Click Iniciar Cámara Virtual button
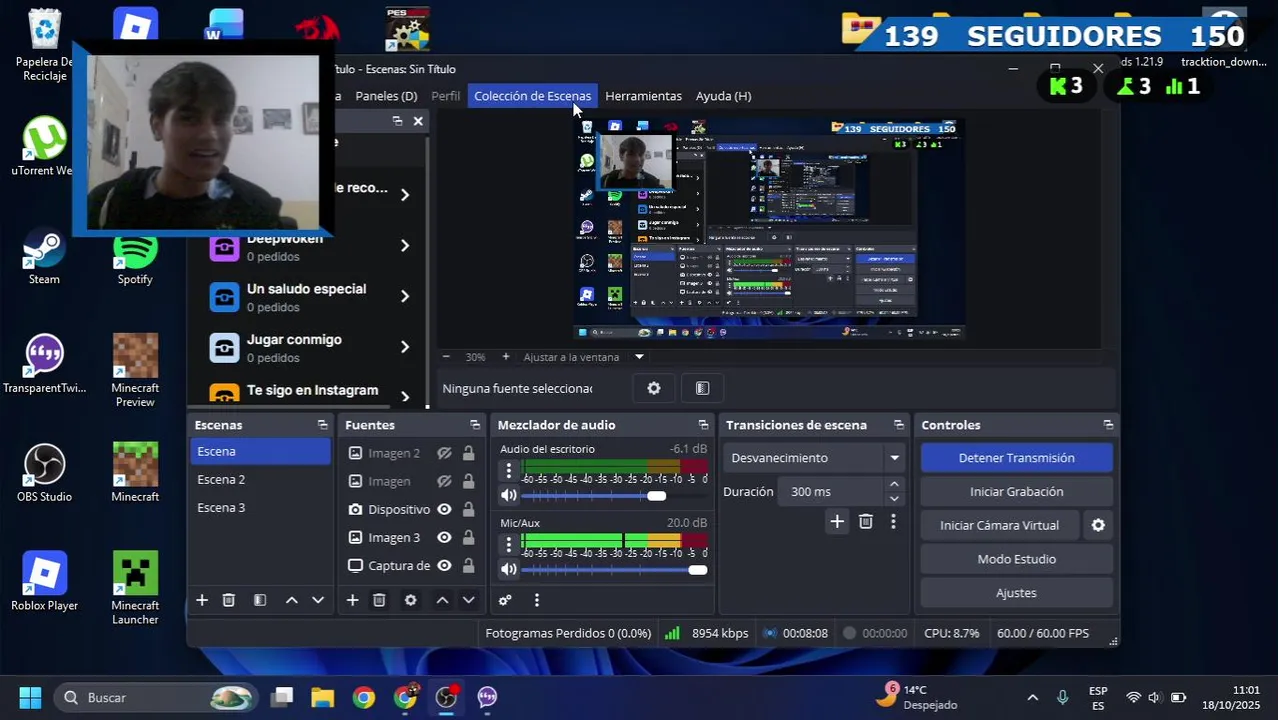1278x720 pixels. pos(1000,525)
